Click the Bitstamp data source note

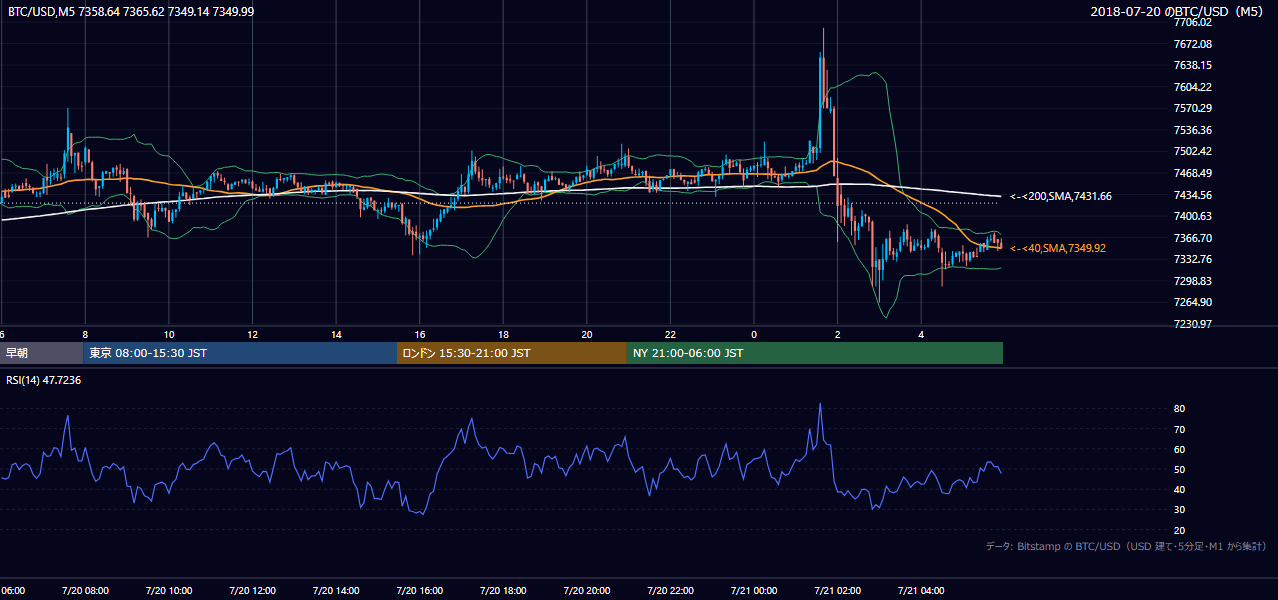(x=1126, y=546)
